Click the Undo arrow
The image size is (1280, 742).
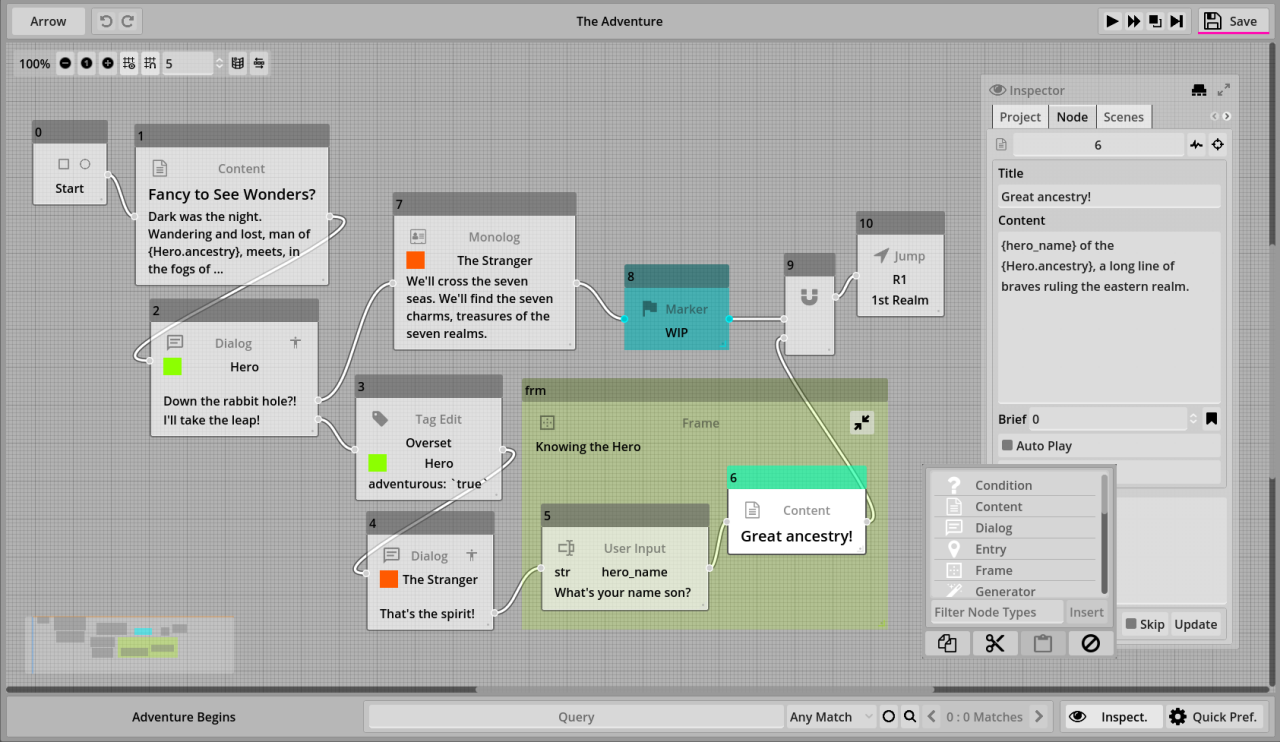pyautogui.click(x=106, y=21)
